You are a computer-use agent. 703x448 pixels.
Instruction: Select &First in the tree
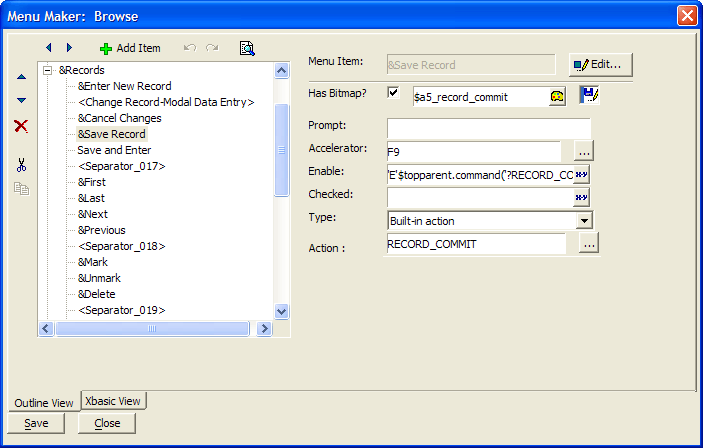click(x=91, y=182)
